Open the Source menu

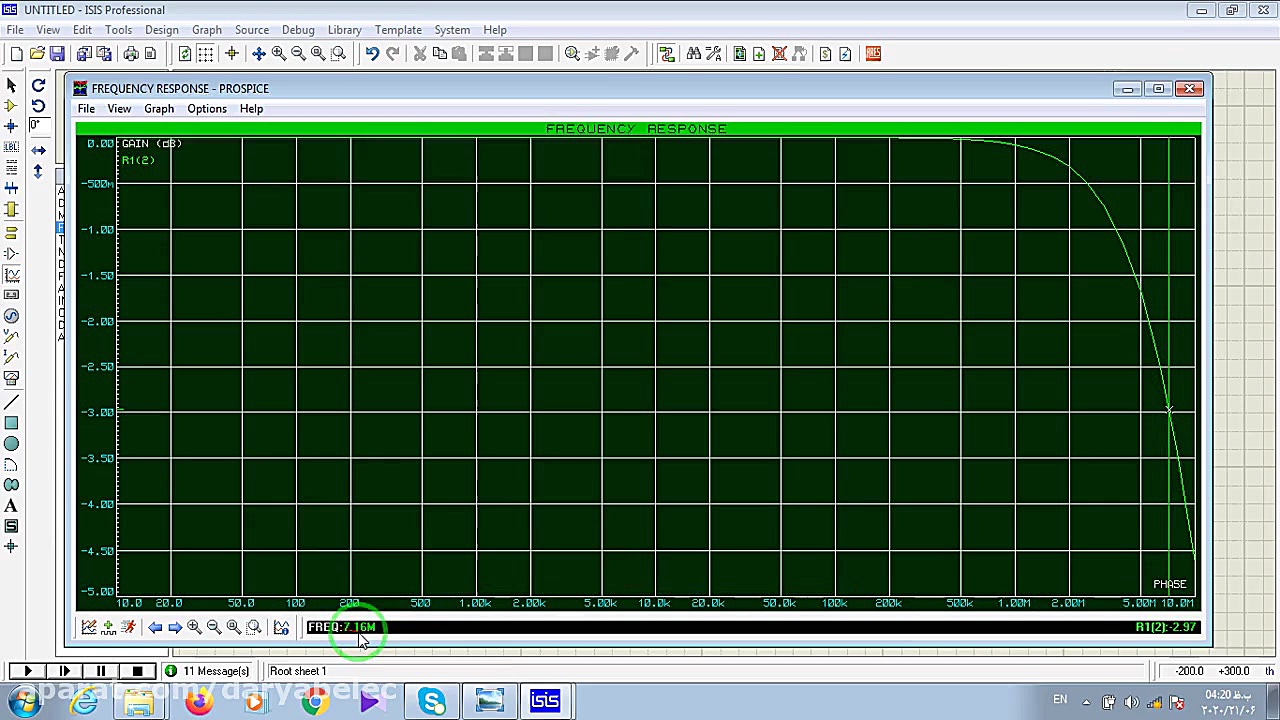[x=252, y=30]
